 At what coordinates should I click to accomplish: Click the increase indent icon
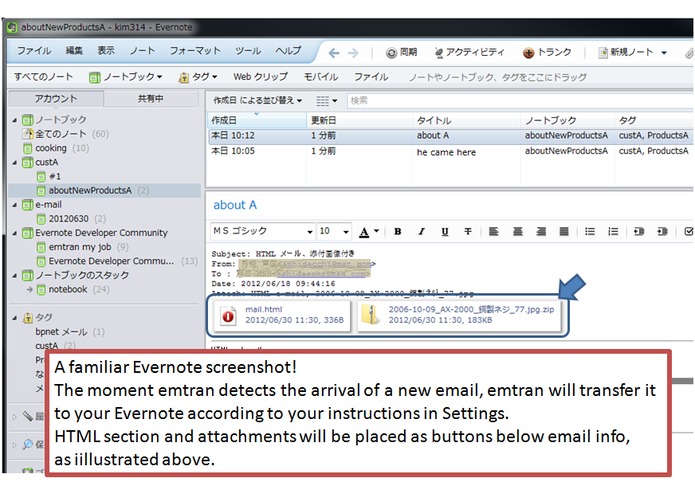pos(662,231)
